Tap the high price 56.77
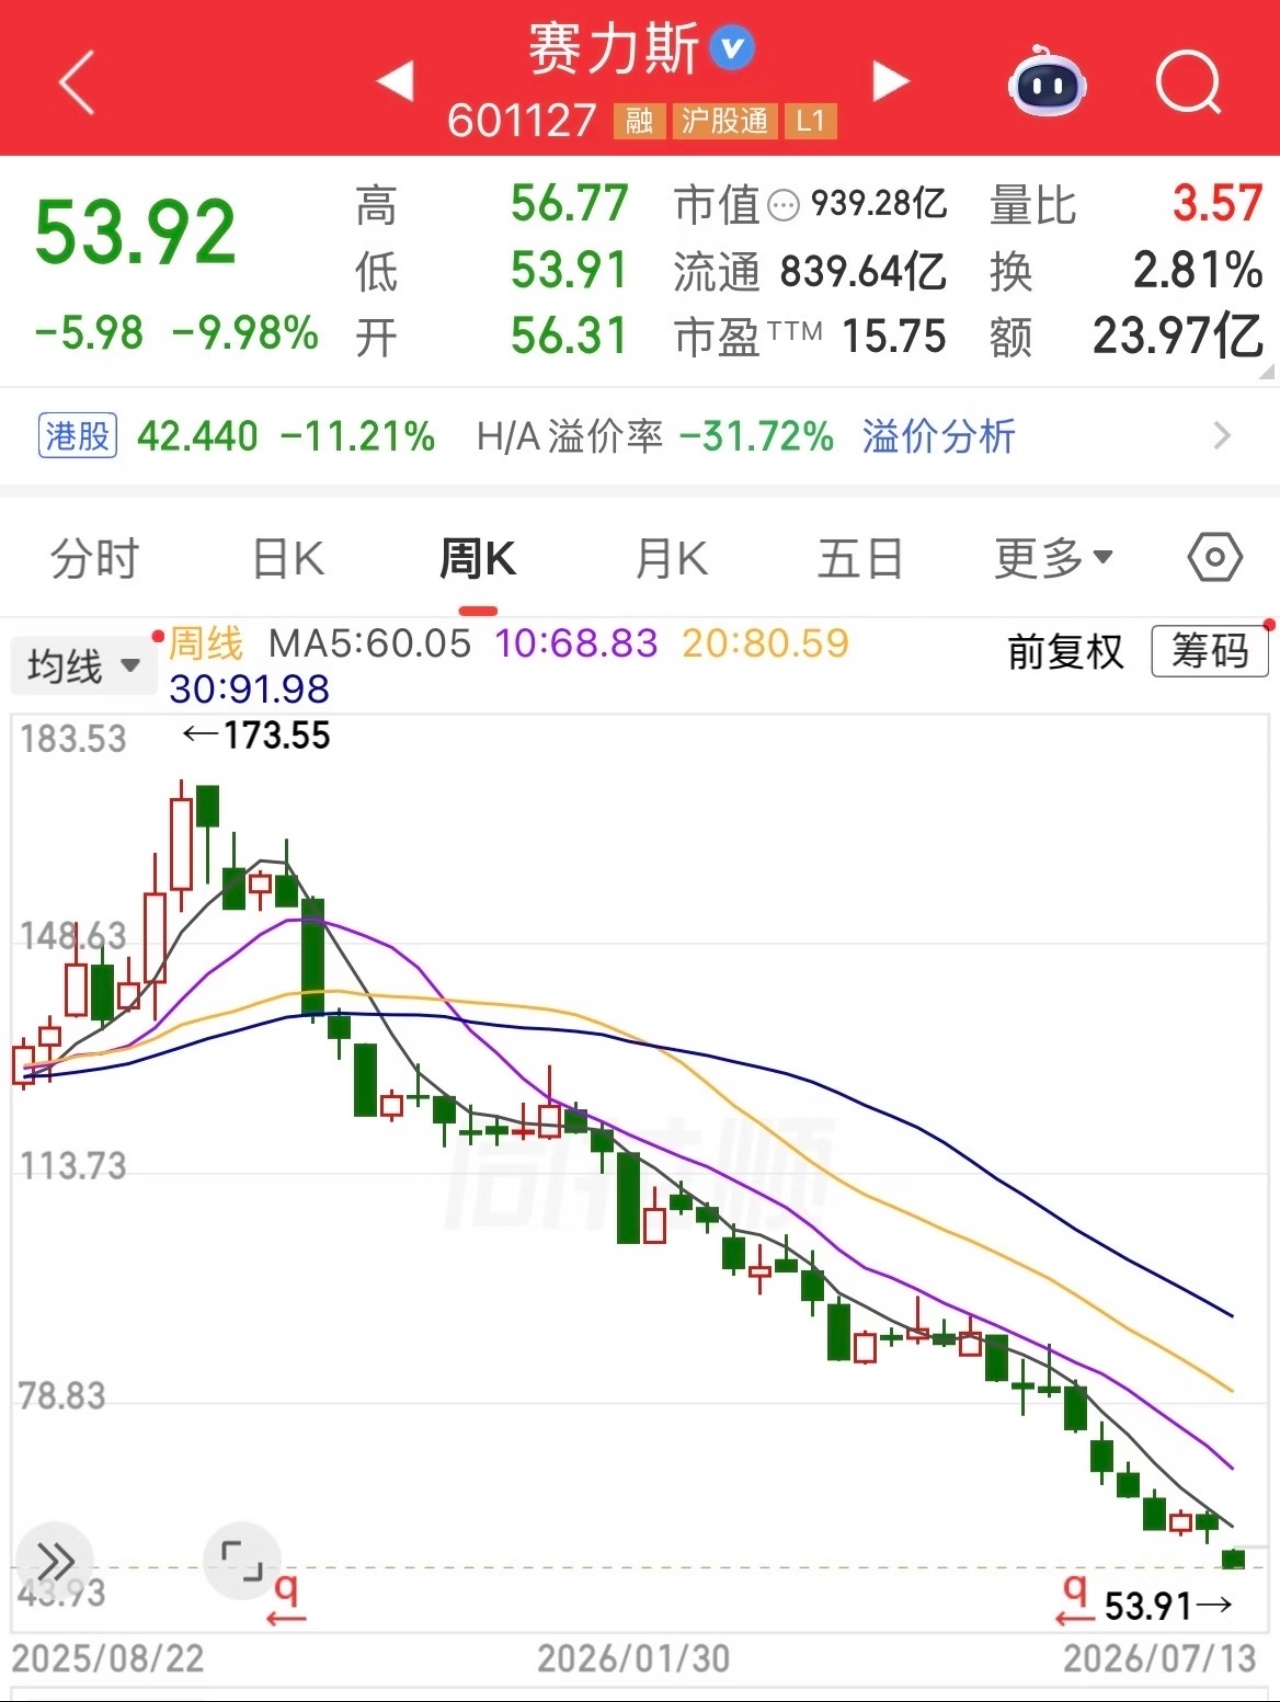The image size is (1280, 1702). point(569,204)
